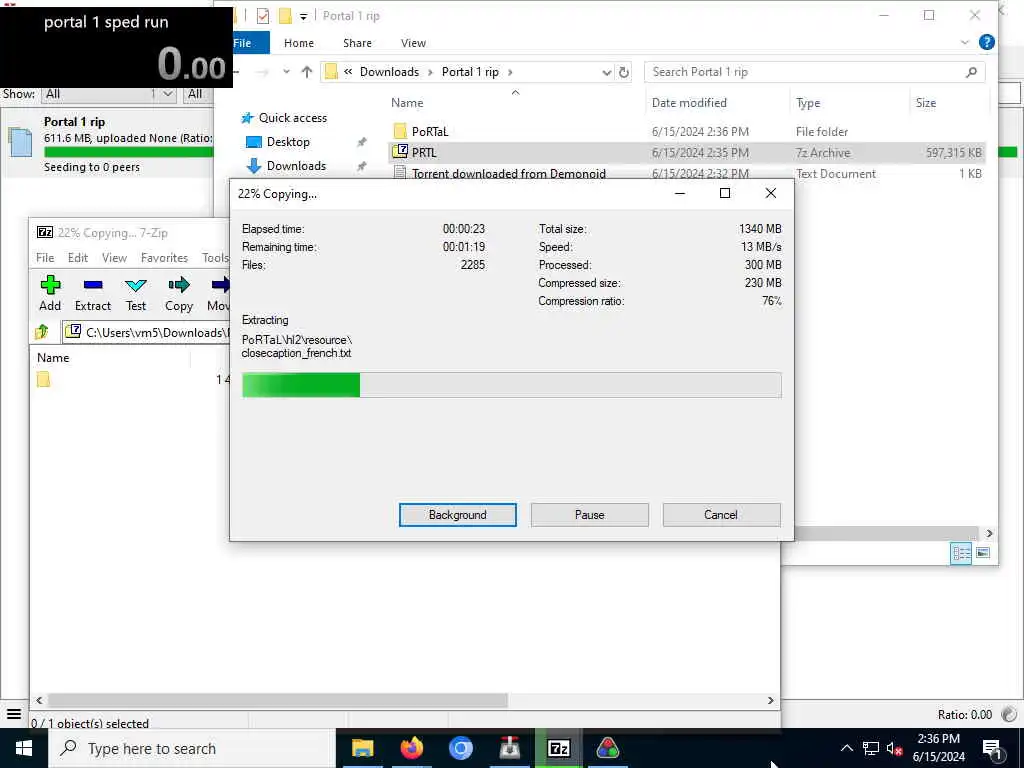Open recent locations dropdown in Explorer
The image size is (1024, 768).
pos(286,72)
